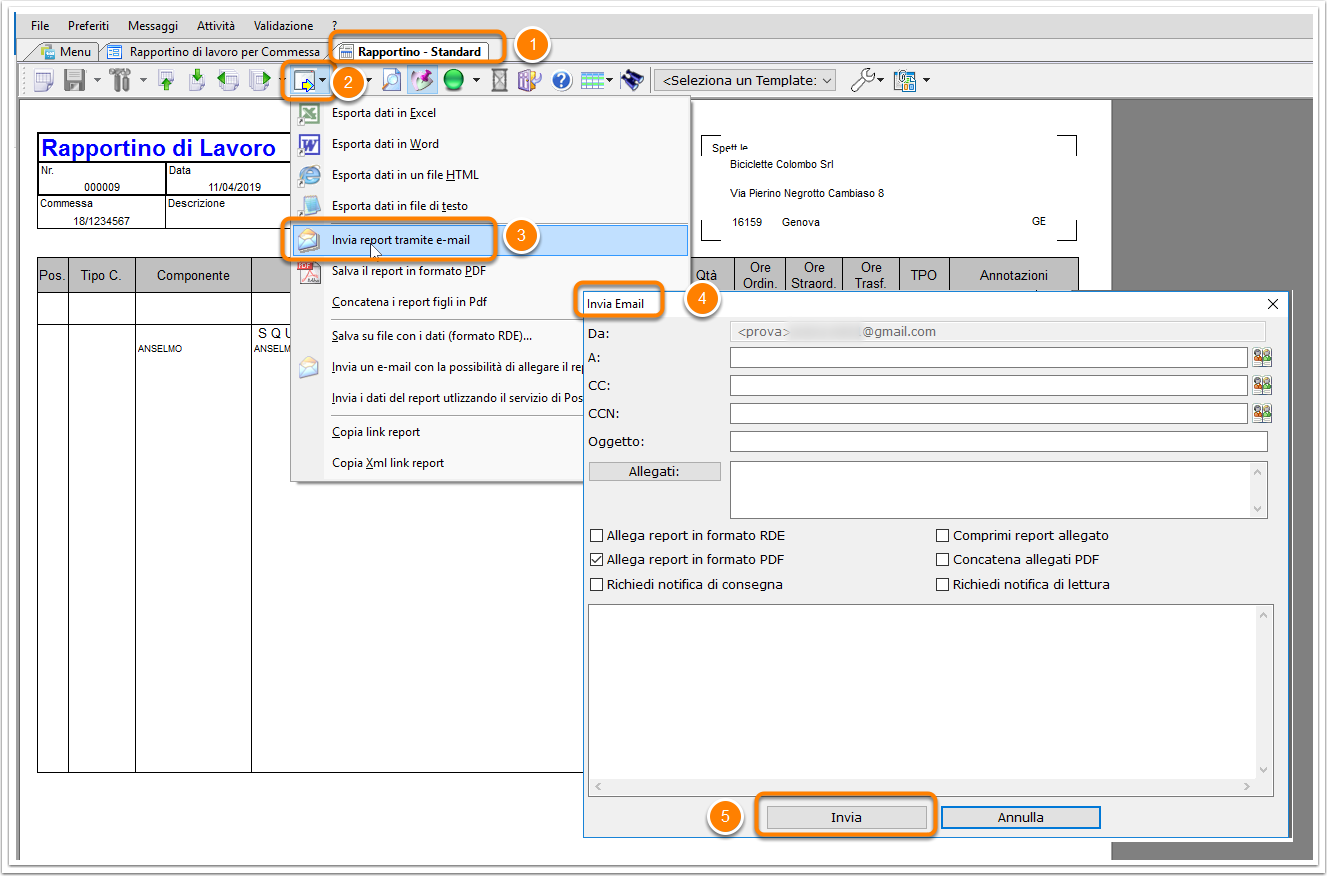Expand dropdown arrow next to save icon
Image resolution: width=1327 pixels, height=876 pixels.
(x=97, y=81)
